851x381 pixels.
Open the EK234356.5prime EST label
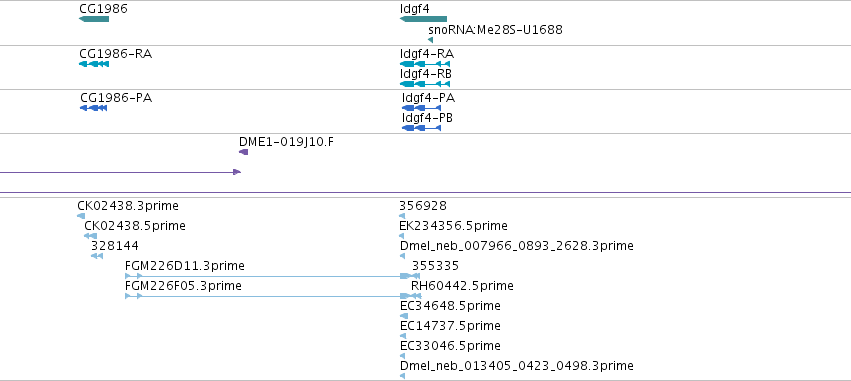click(x=454, y=226)
